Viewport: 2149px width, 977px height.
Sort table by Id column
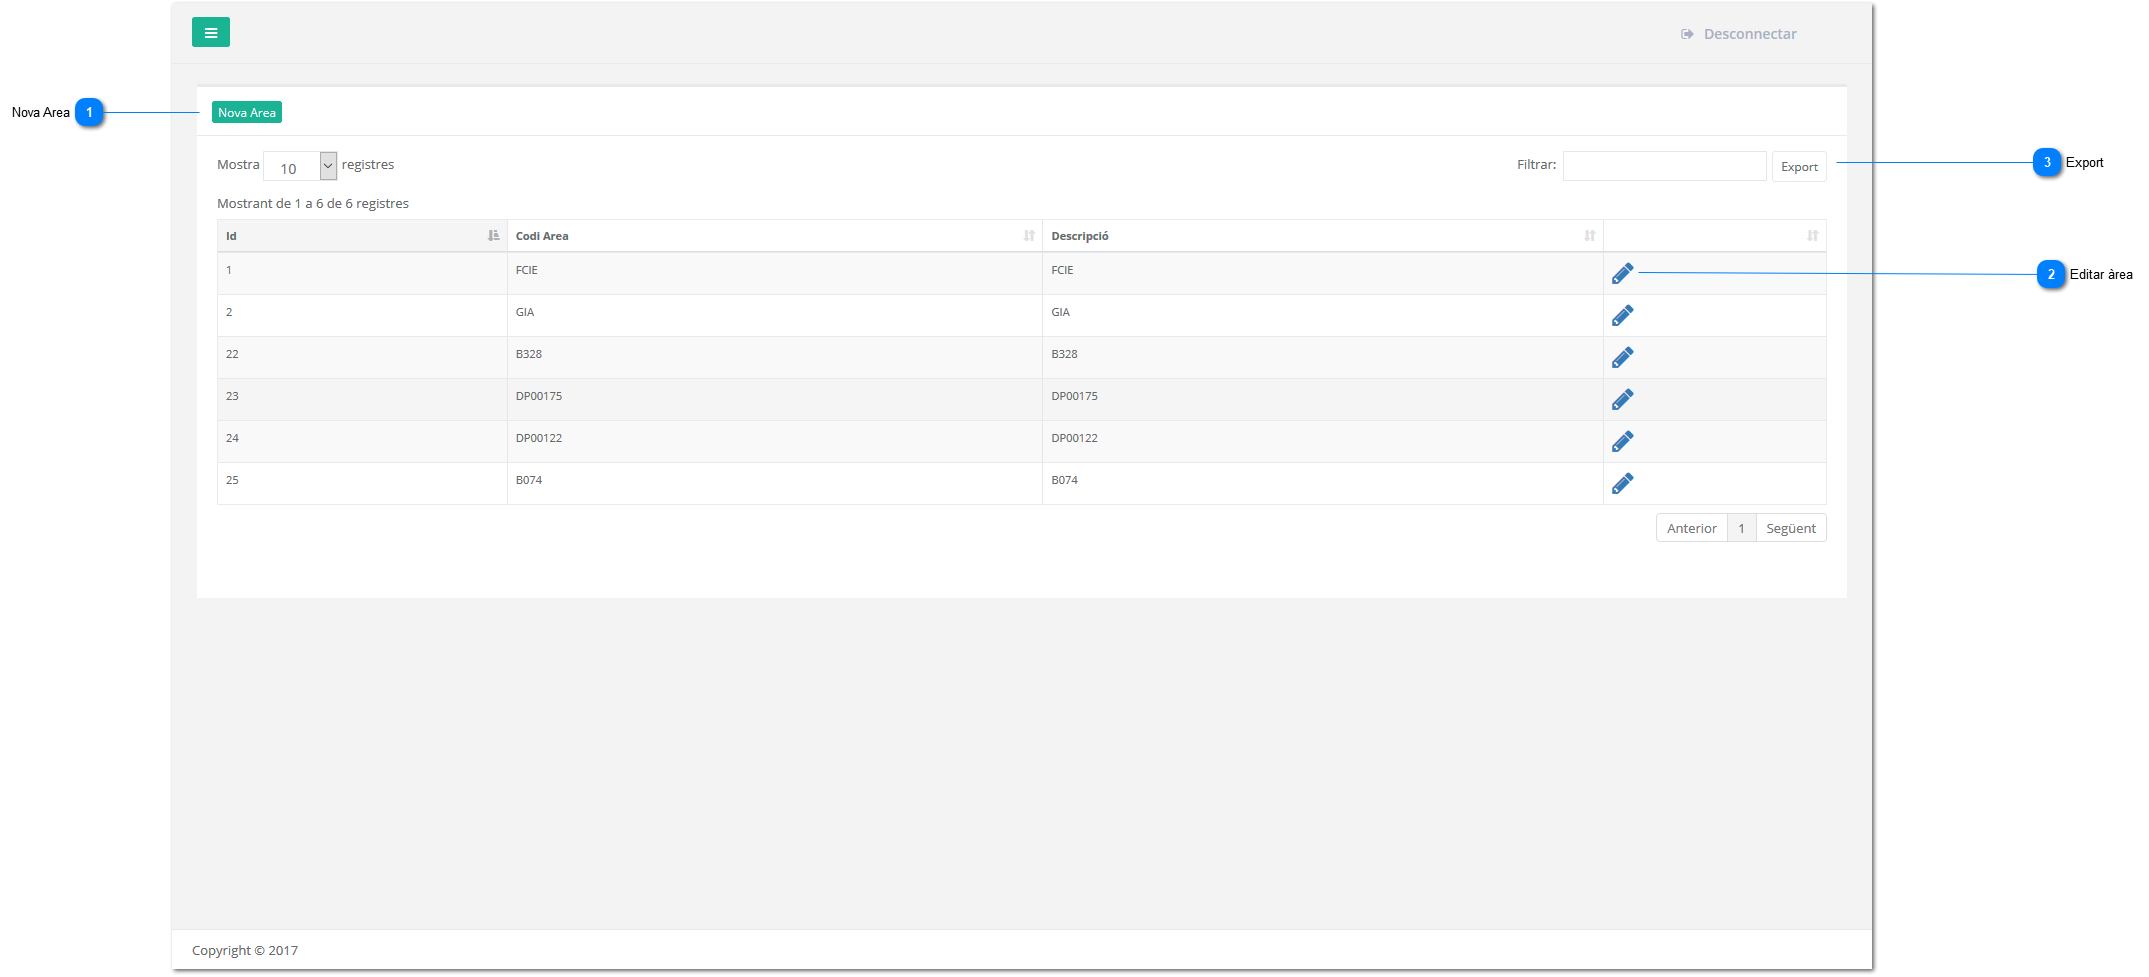[361, 236]
